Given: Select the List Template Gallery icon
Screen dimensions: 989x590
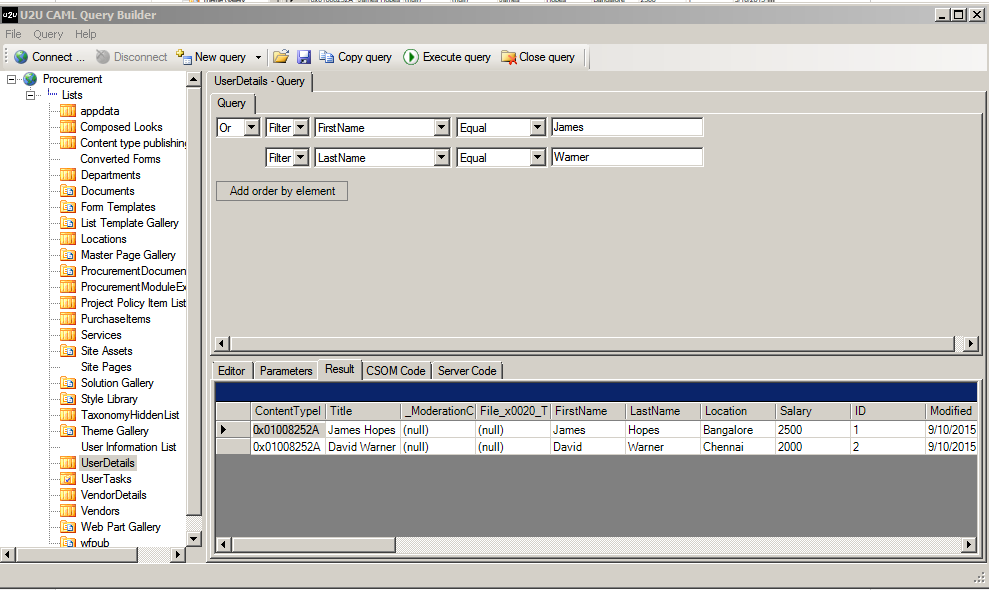Looking at the screenshot, I should pos(68,223).
